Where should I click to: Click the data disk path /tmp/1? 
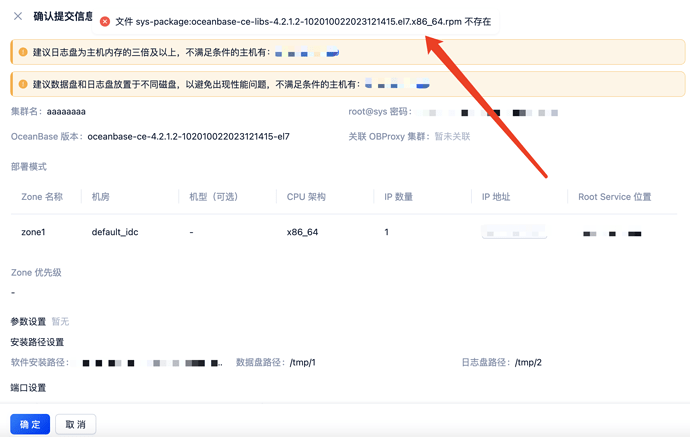303,363
